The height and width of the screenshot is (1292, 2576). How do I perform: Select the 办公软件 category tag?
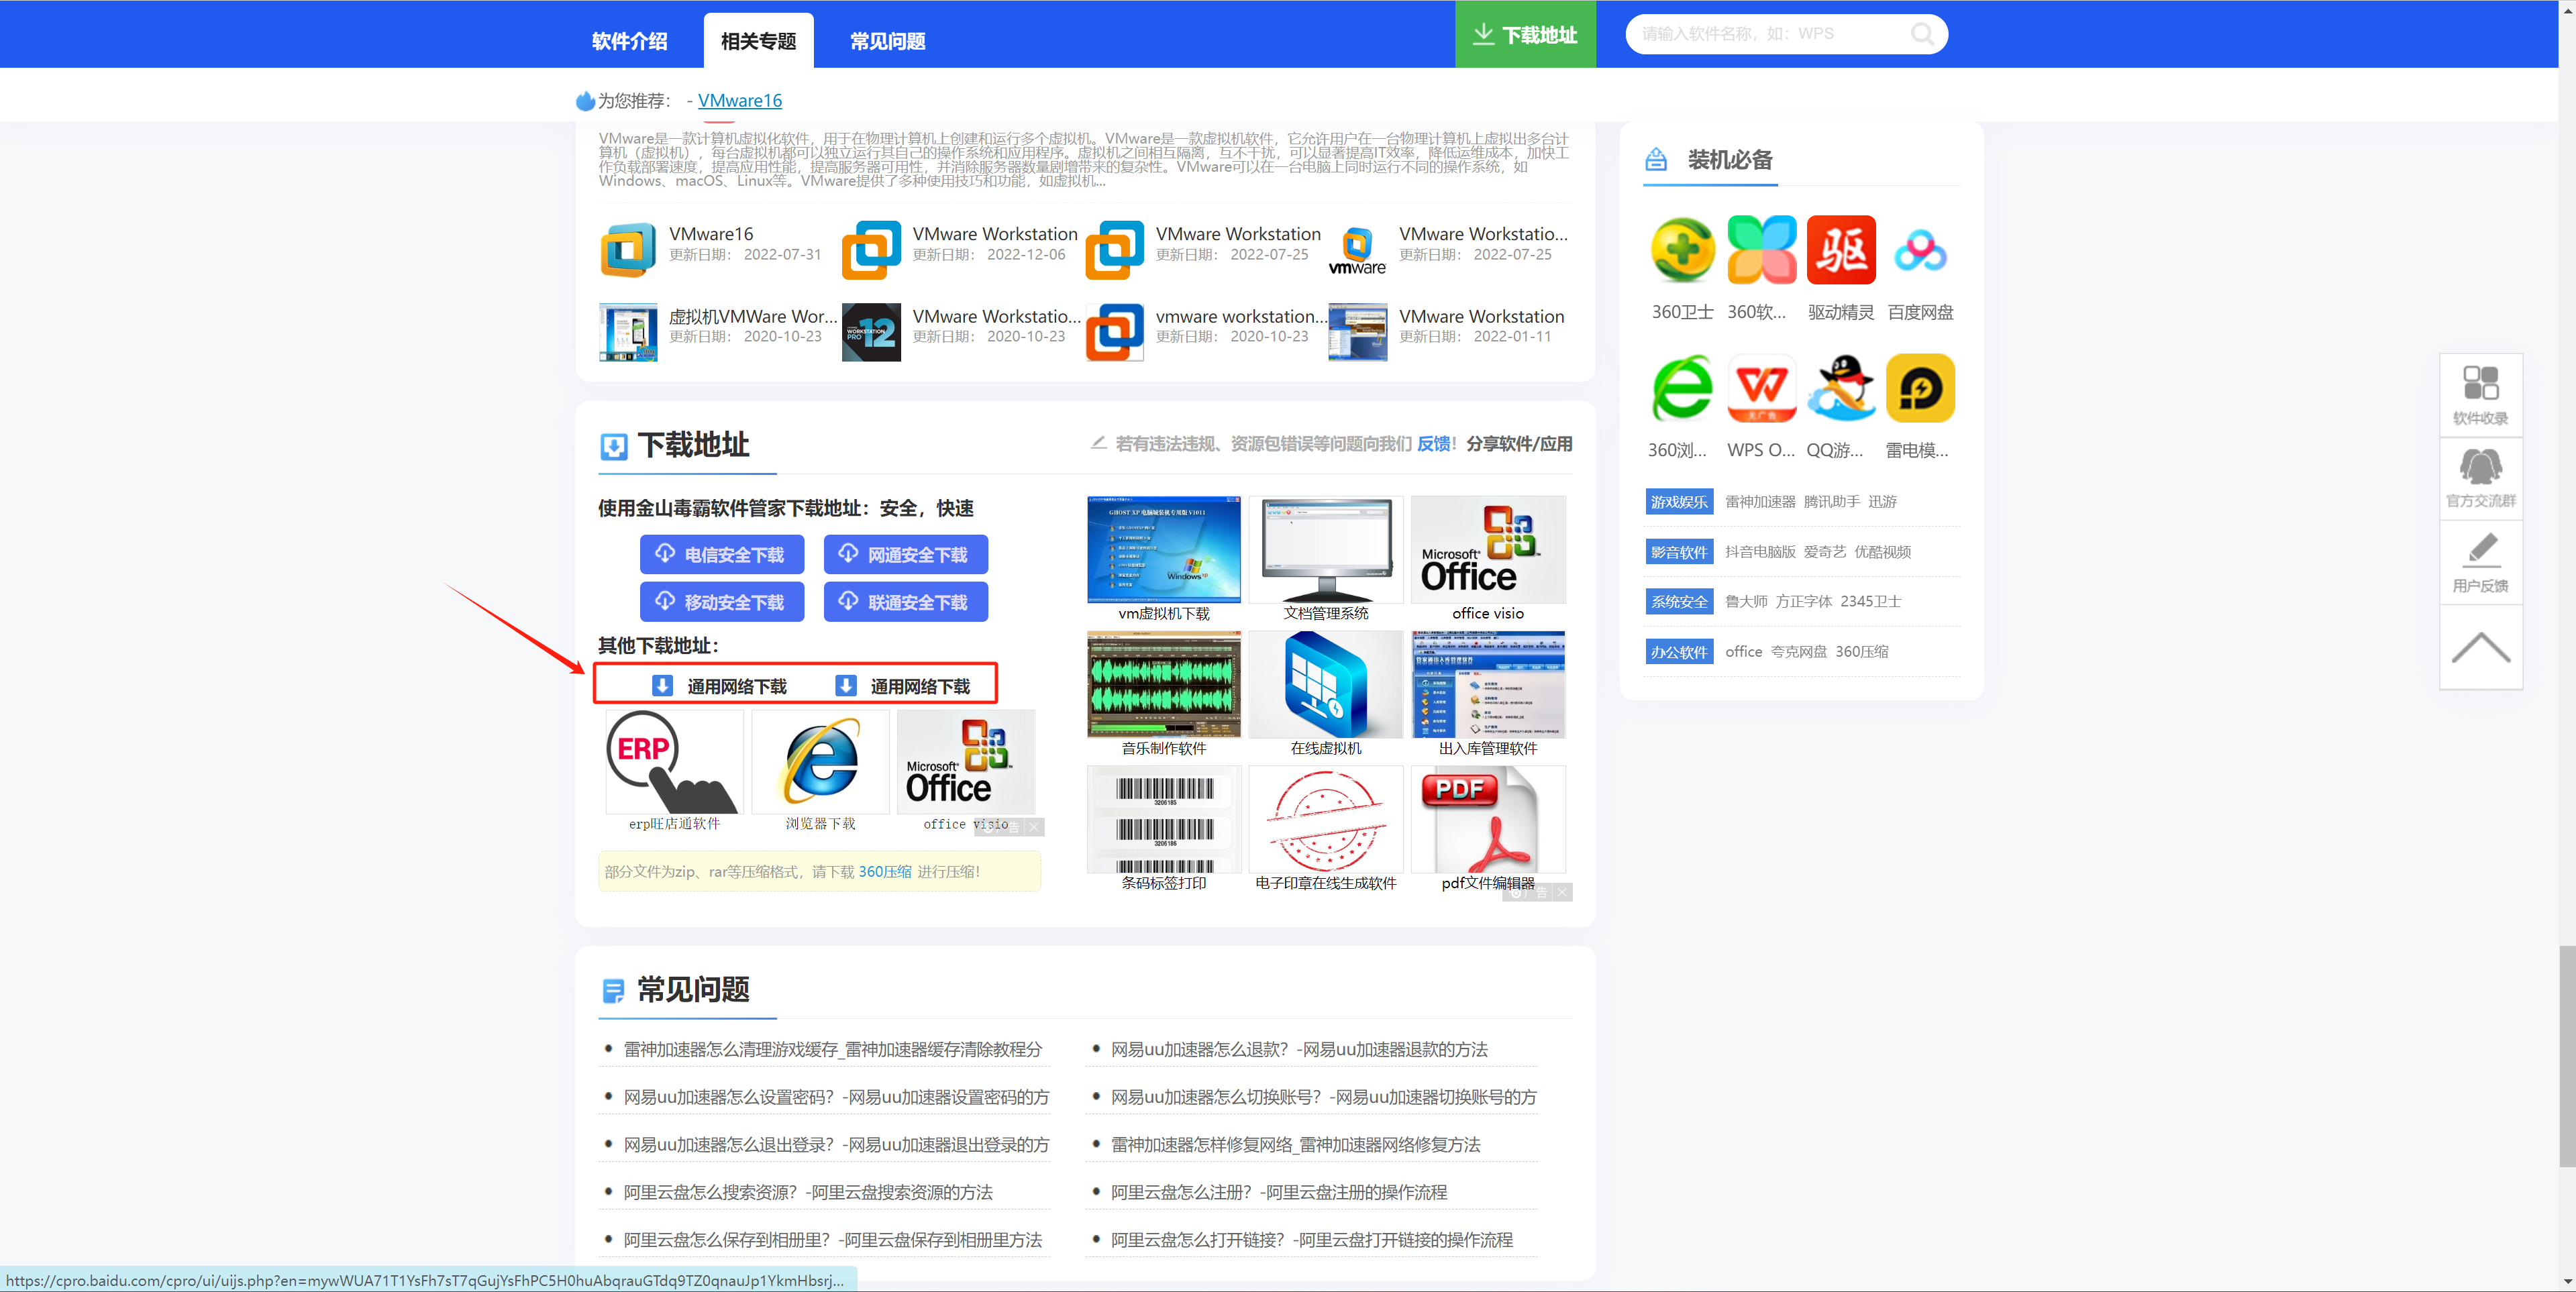[x=1679, y=652]
